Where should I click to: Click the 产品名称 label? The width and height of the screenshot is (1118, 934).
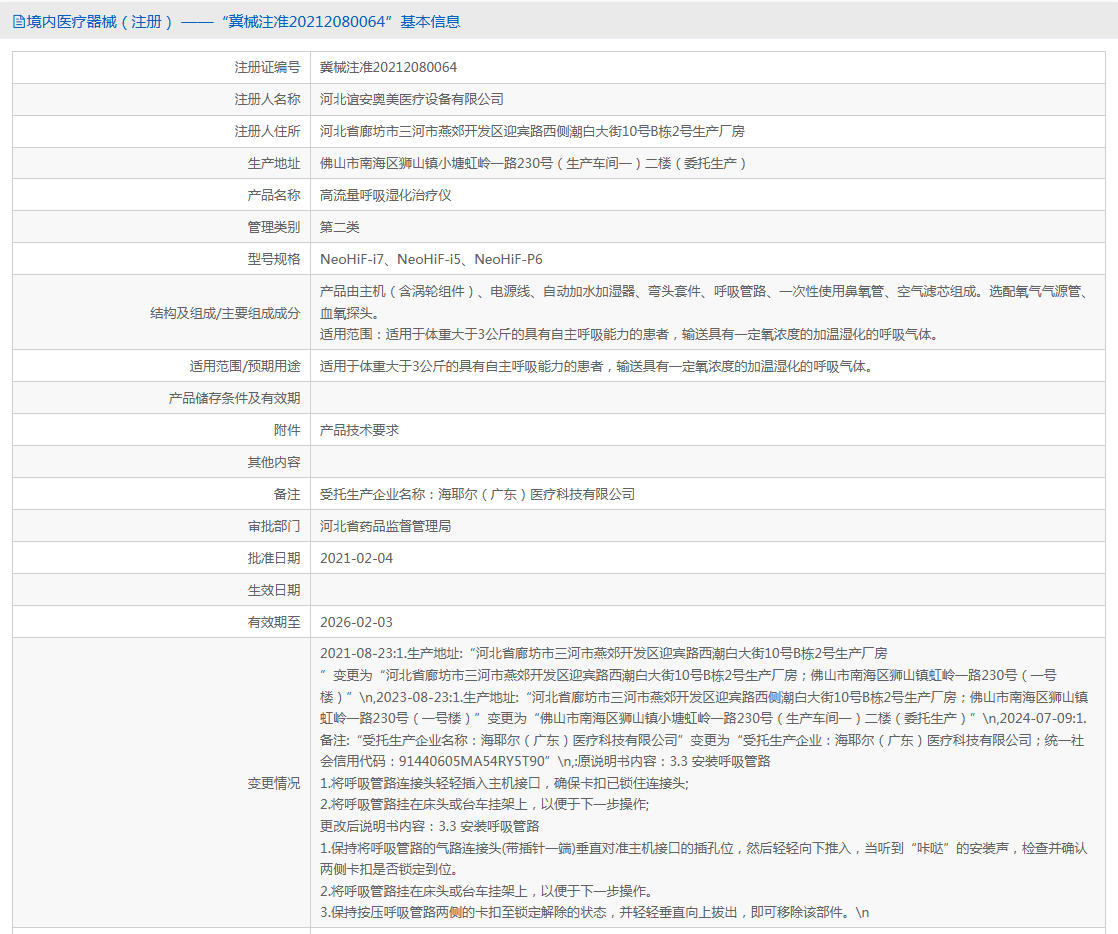[274, 195]
